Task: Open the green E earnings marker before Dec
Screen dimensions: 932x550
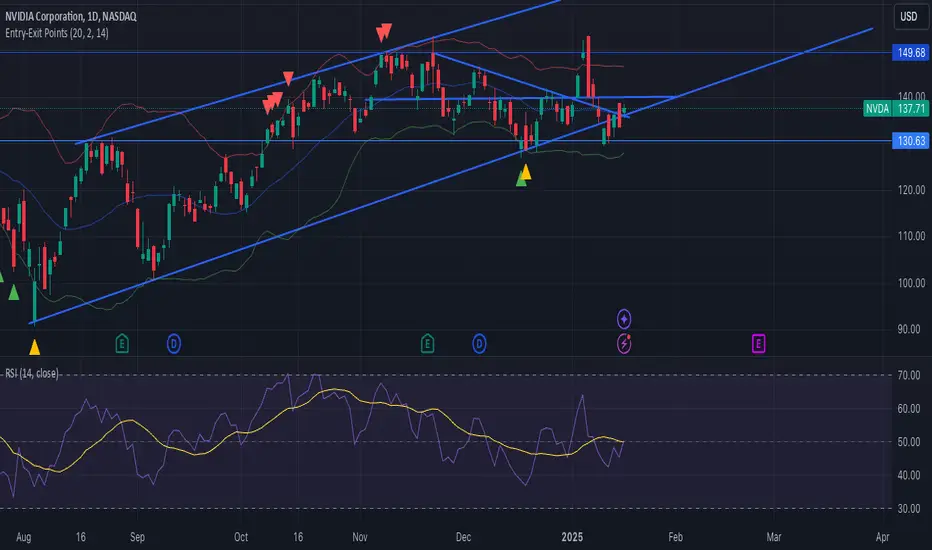Action: coord(427,344)
